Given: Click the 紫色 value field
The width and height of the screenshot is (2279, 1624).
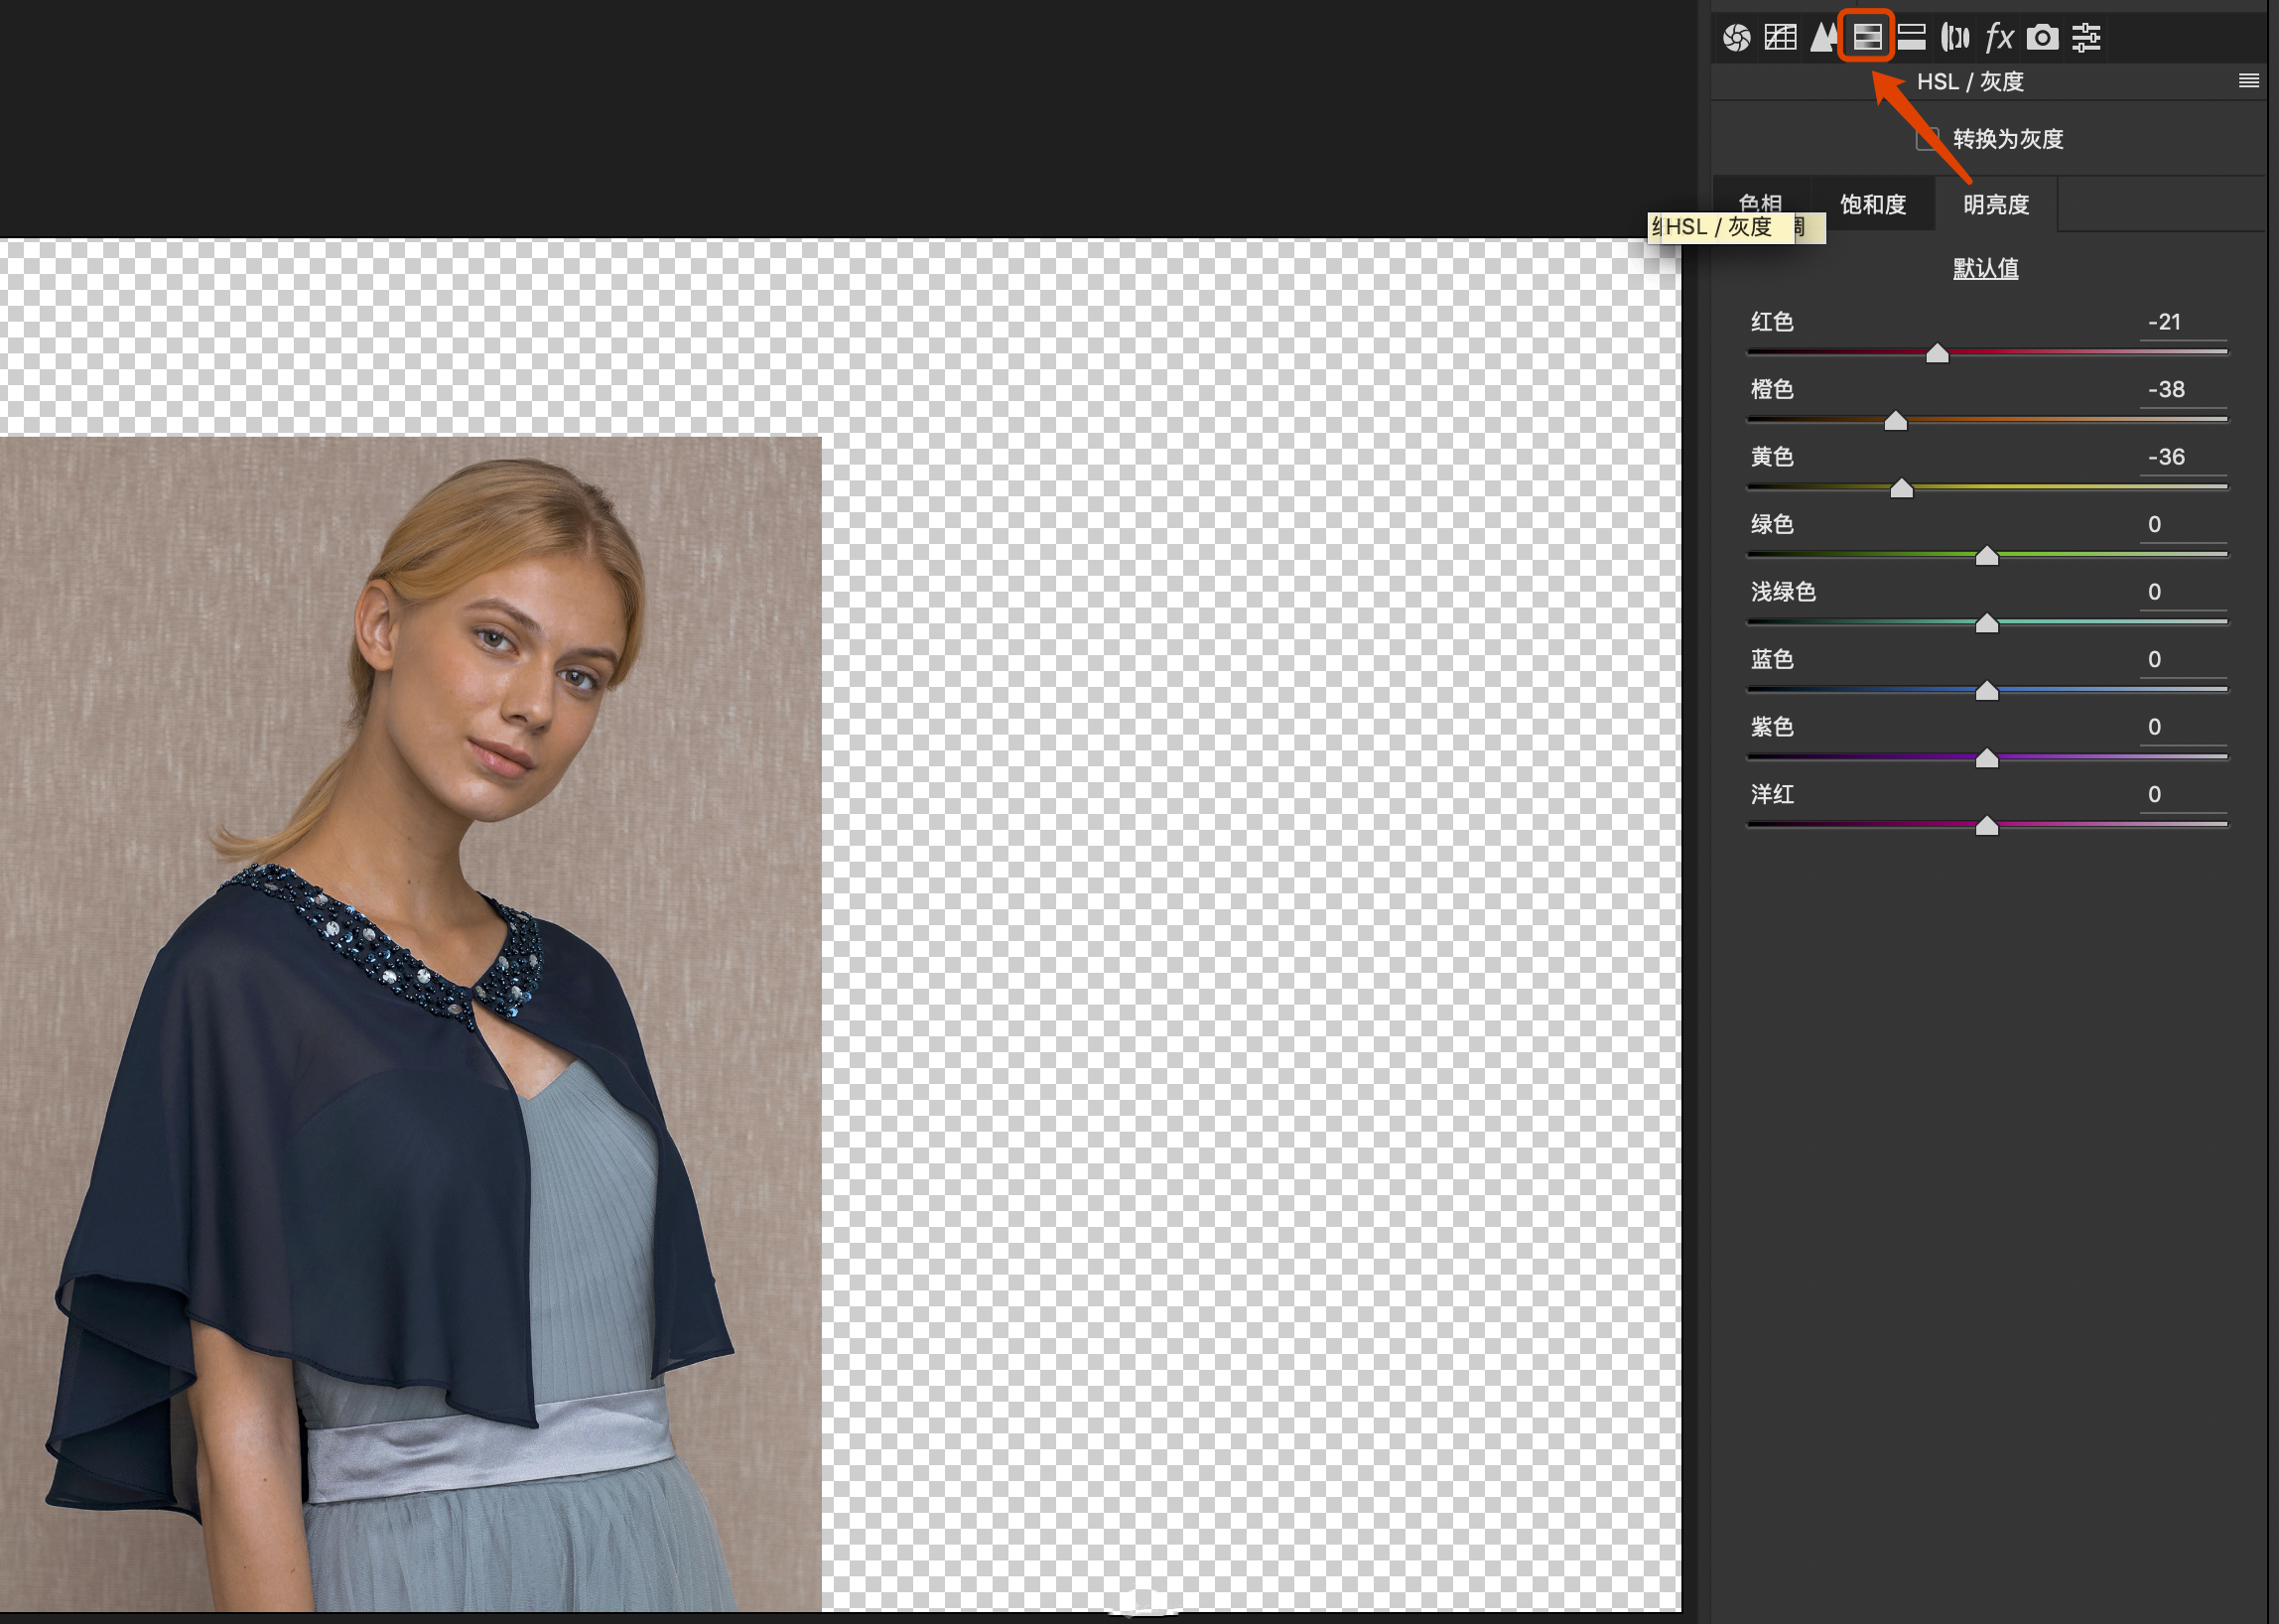Looking at the screenshot, I should [2183, 727].
